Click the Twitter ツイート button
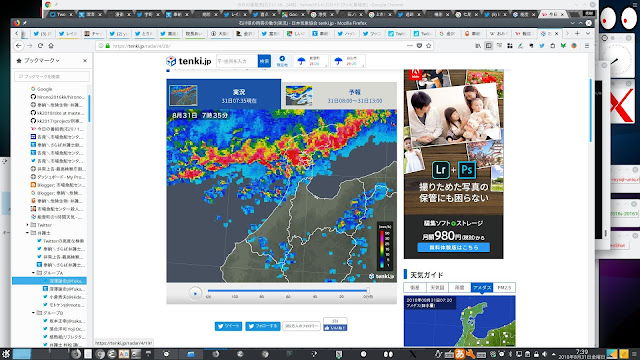640x360 pixels. pos(228,326)
